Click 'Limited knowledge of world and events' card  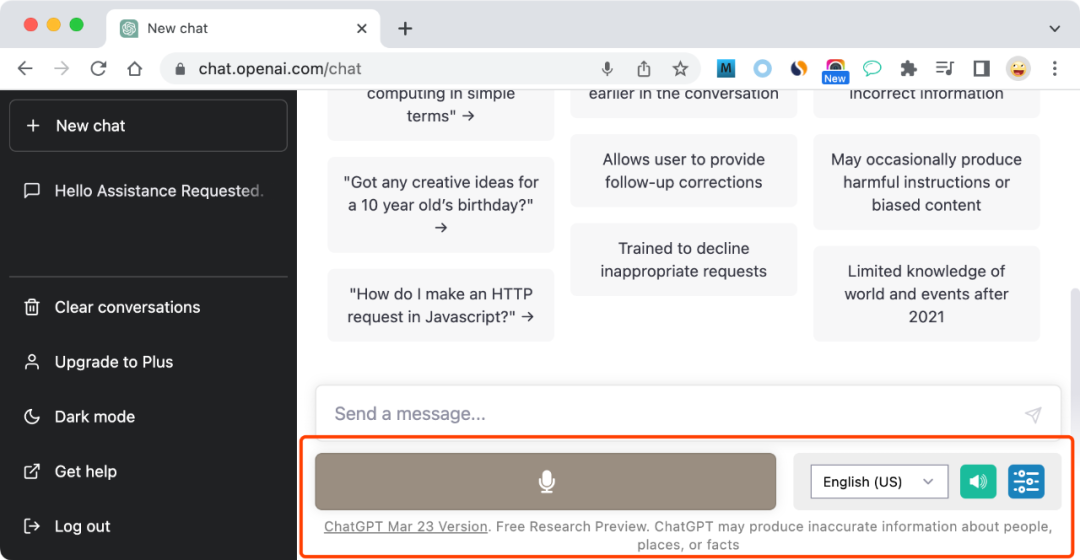(x=926, y=294)
